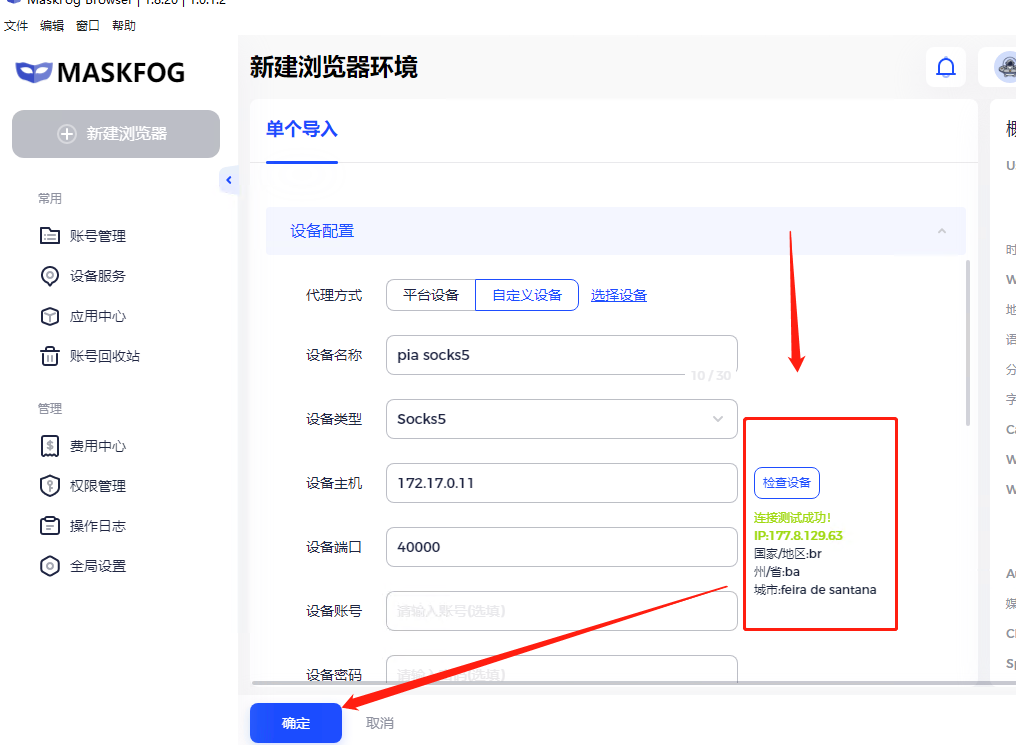This screenshot has width=1016, height=745.
Task: Click the 检查设备 button
Action: tap(787, 483)
